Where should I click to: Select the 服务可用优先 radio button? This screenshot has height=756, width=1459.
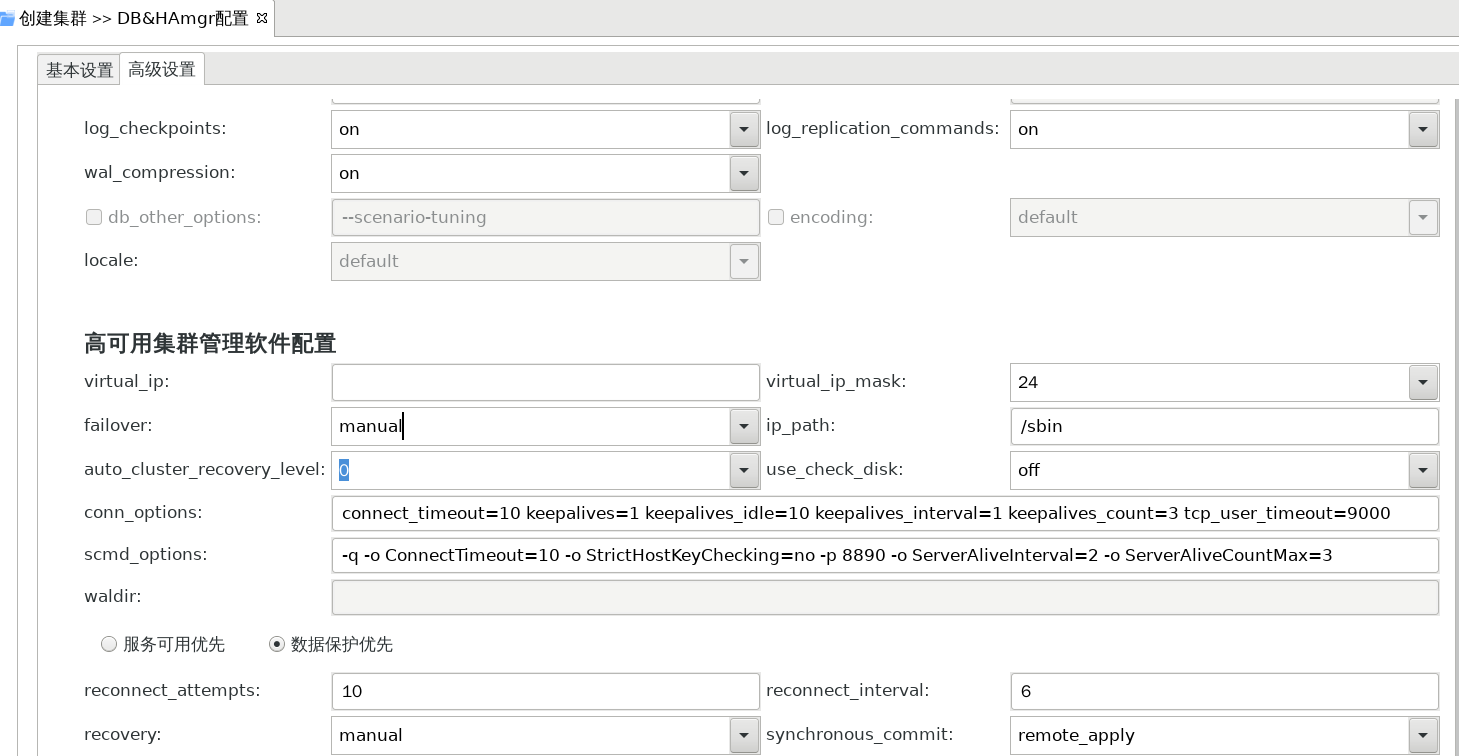(x=109, y=645)
